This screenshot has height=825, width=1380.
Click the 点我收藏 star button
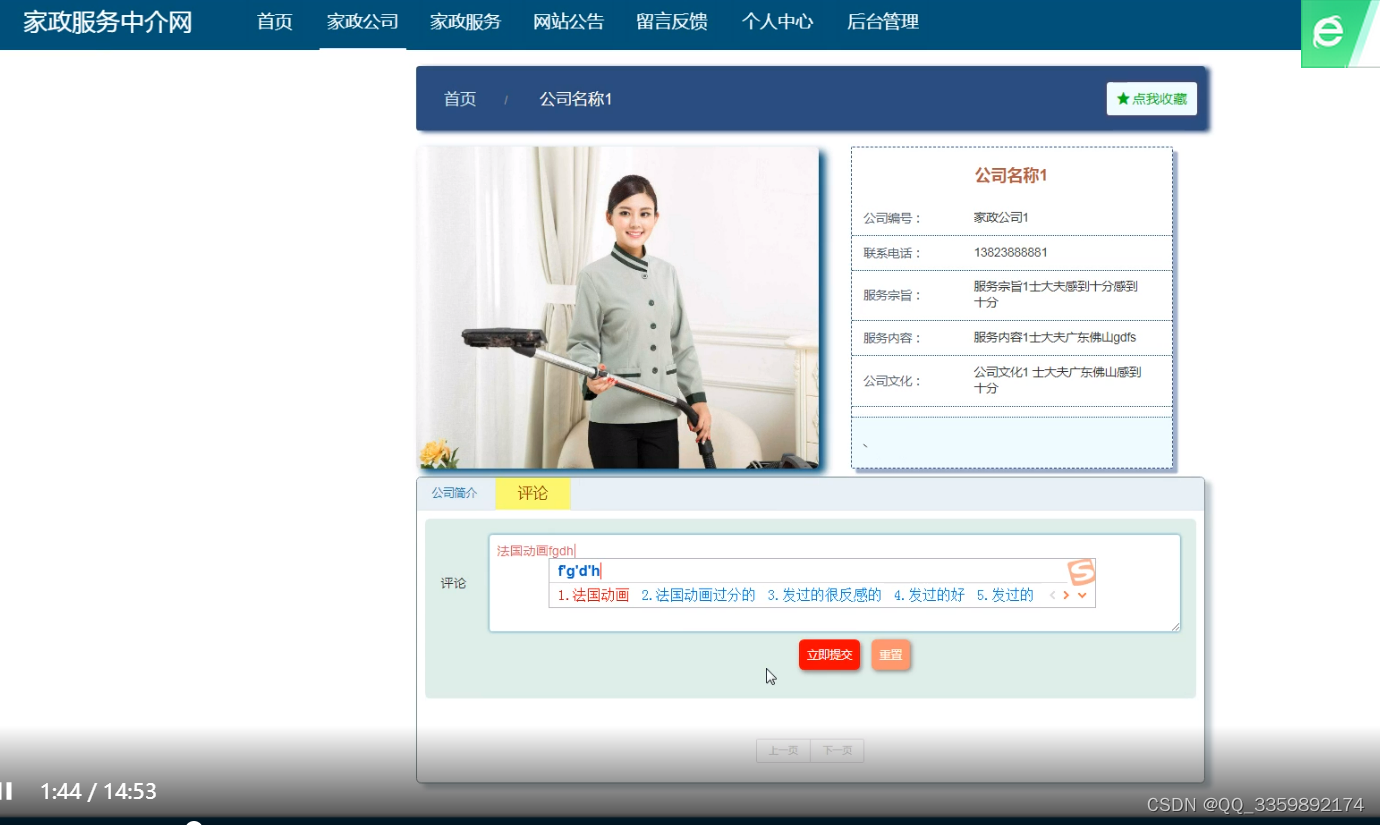tap(1151, 99)
